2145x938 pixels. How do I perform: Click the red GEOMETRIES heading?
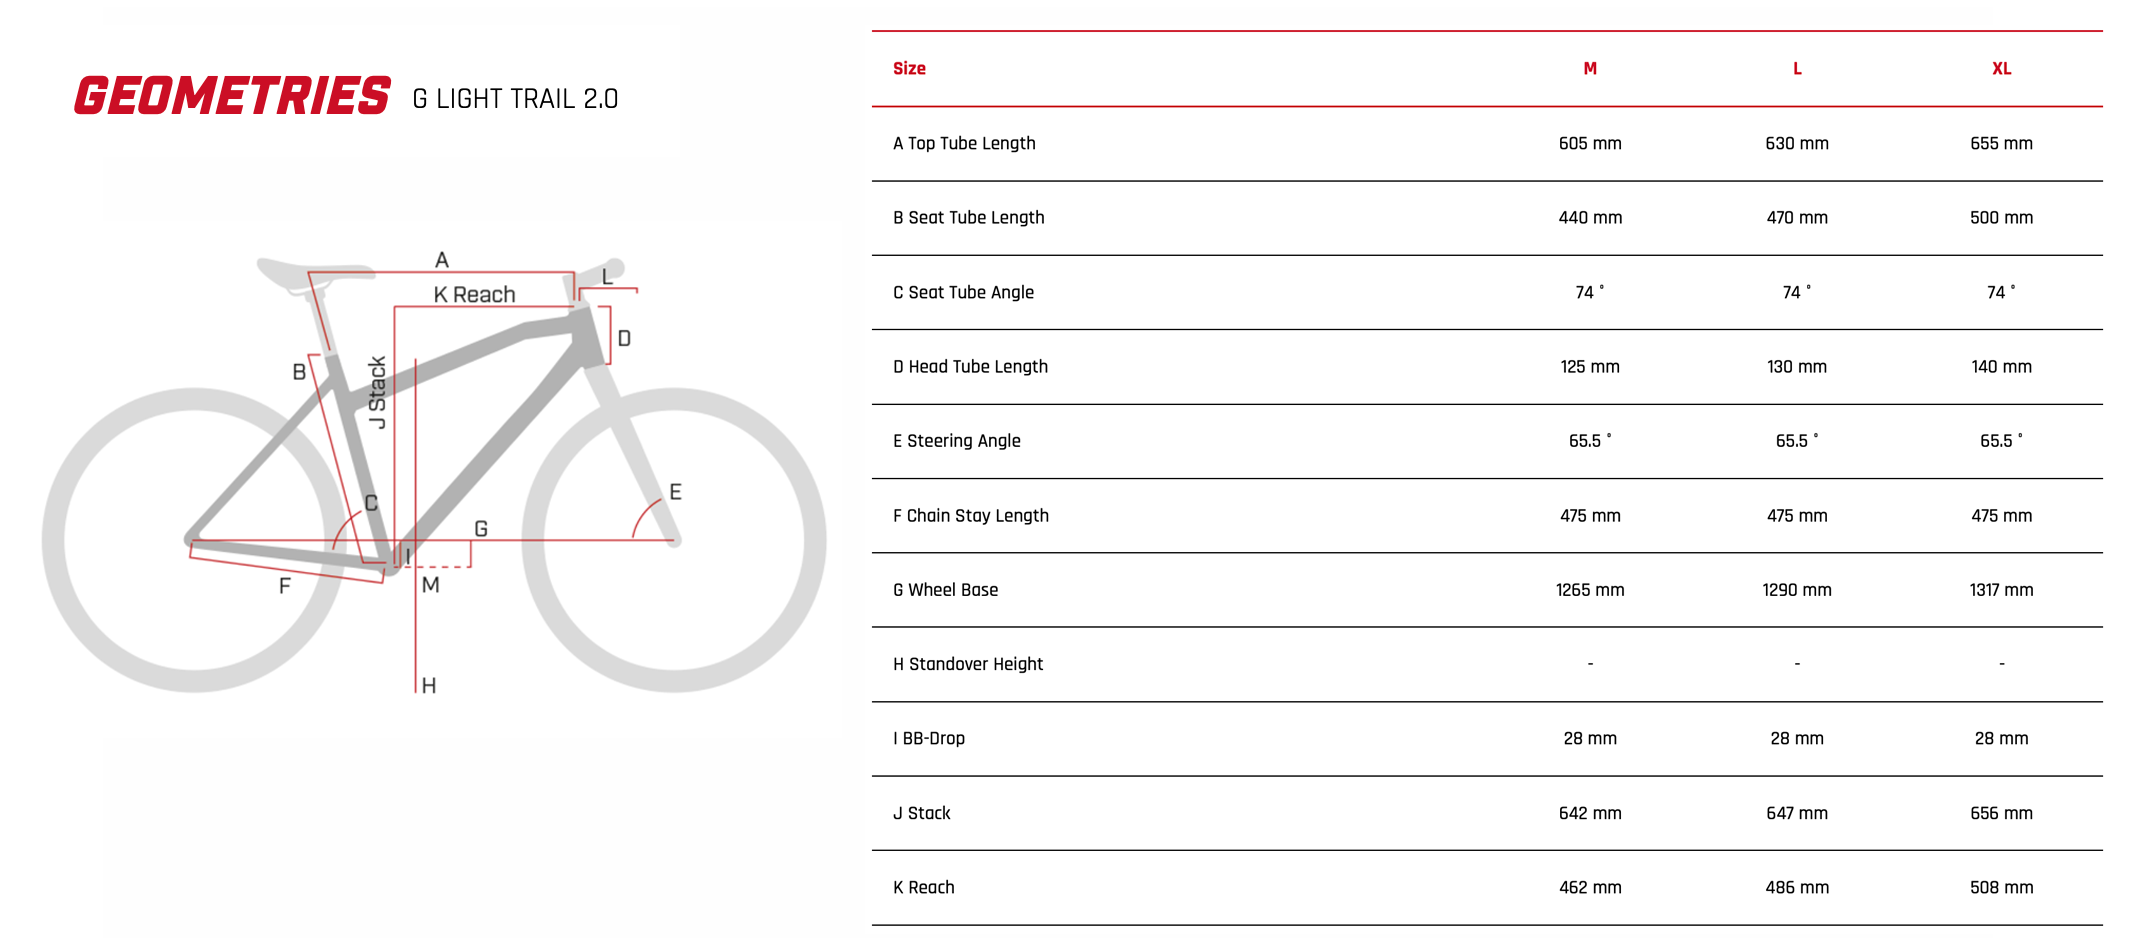point(232,96)
